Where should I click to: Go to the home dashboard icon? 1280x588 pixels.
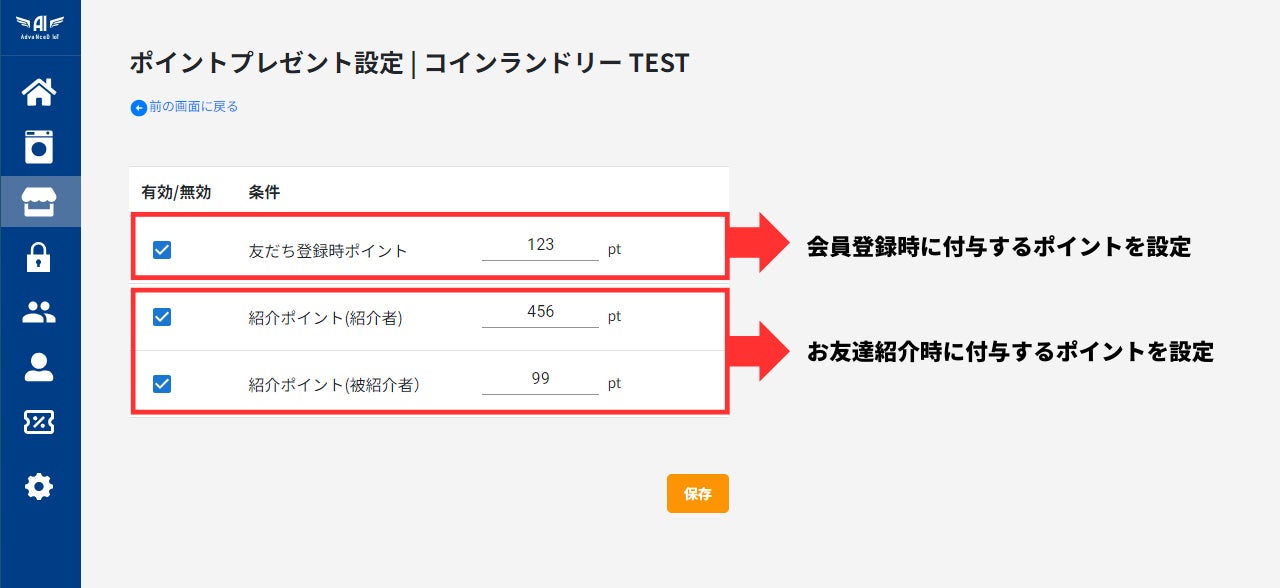39,92
